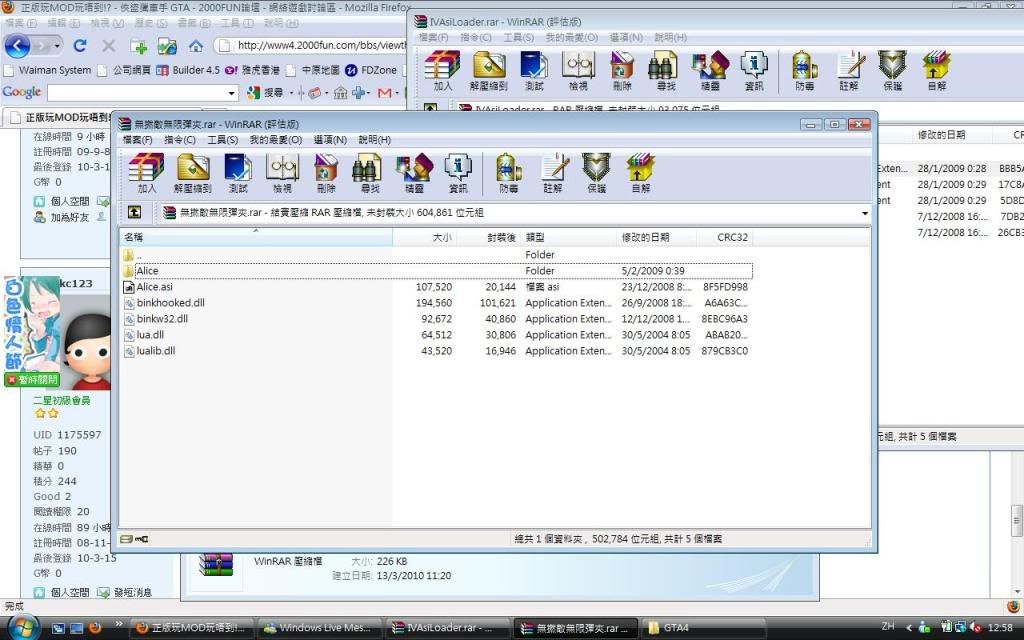Click the 測試 (Test) archive icon

point(238,173)
